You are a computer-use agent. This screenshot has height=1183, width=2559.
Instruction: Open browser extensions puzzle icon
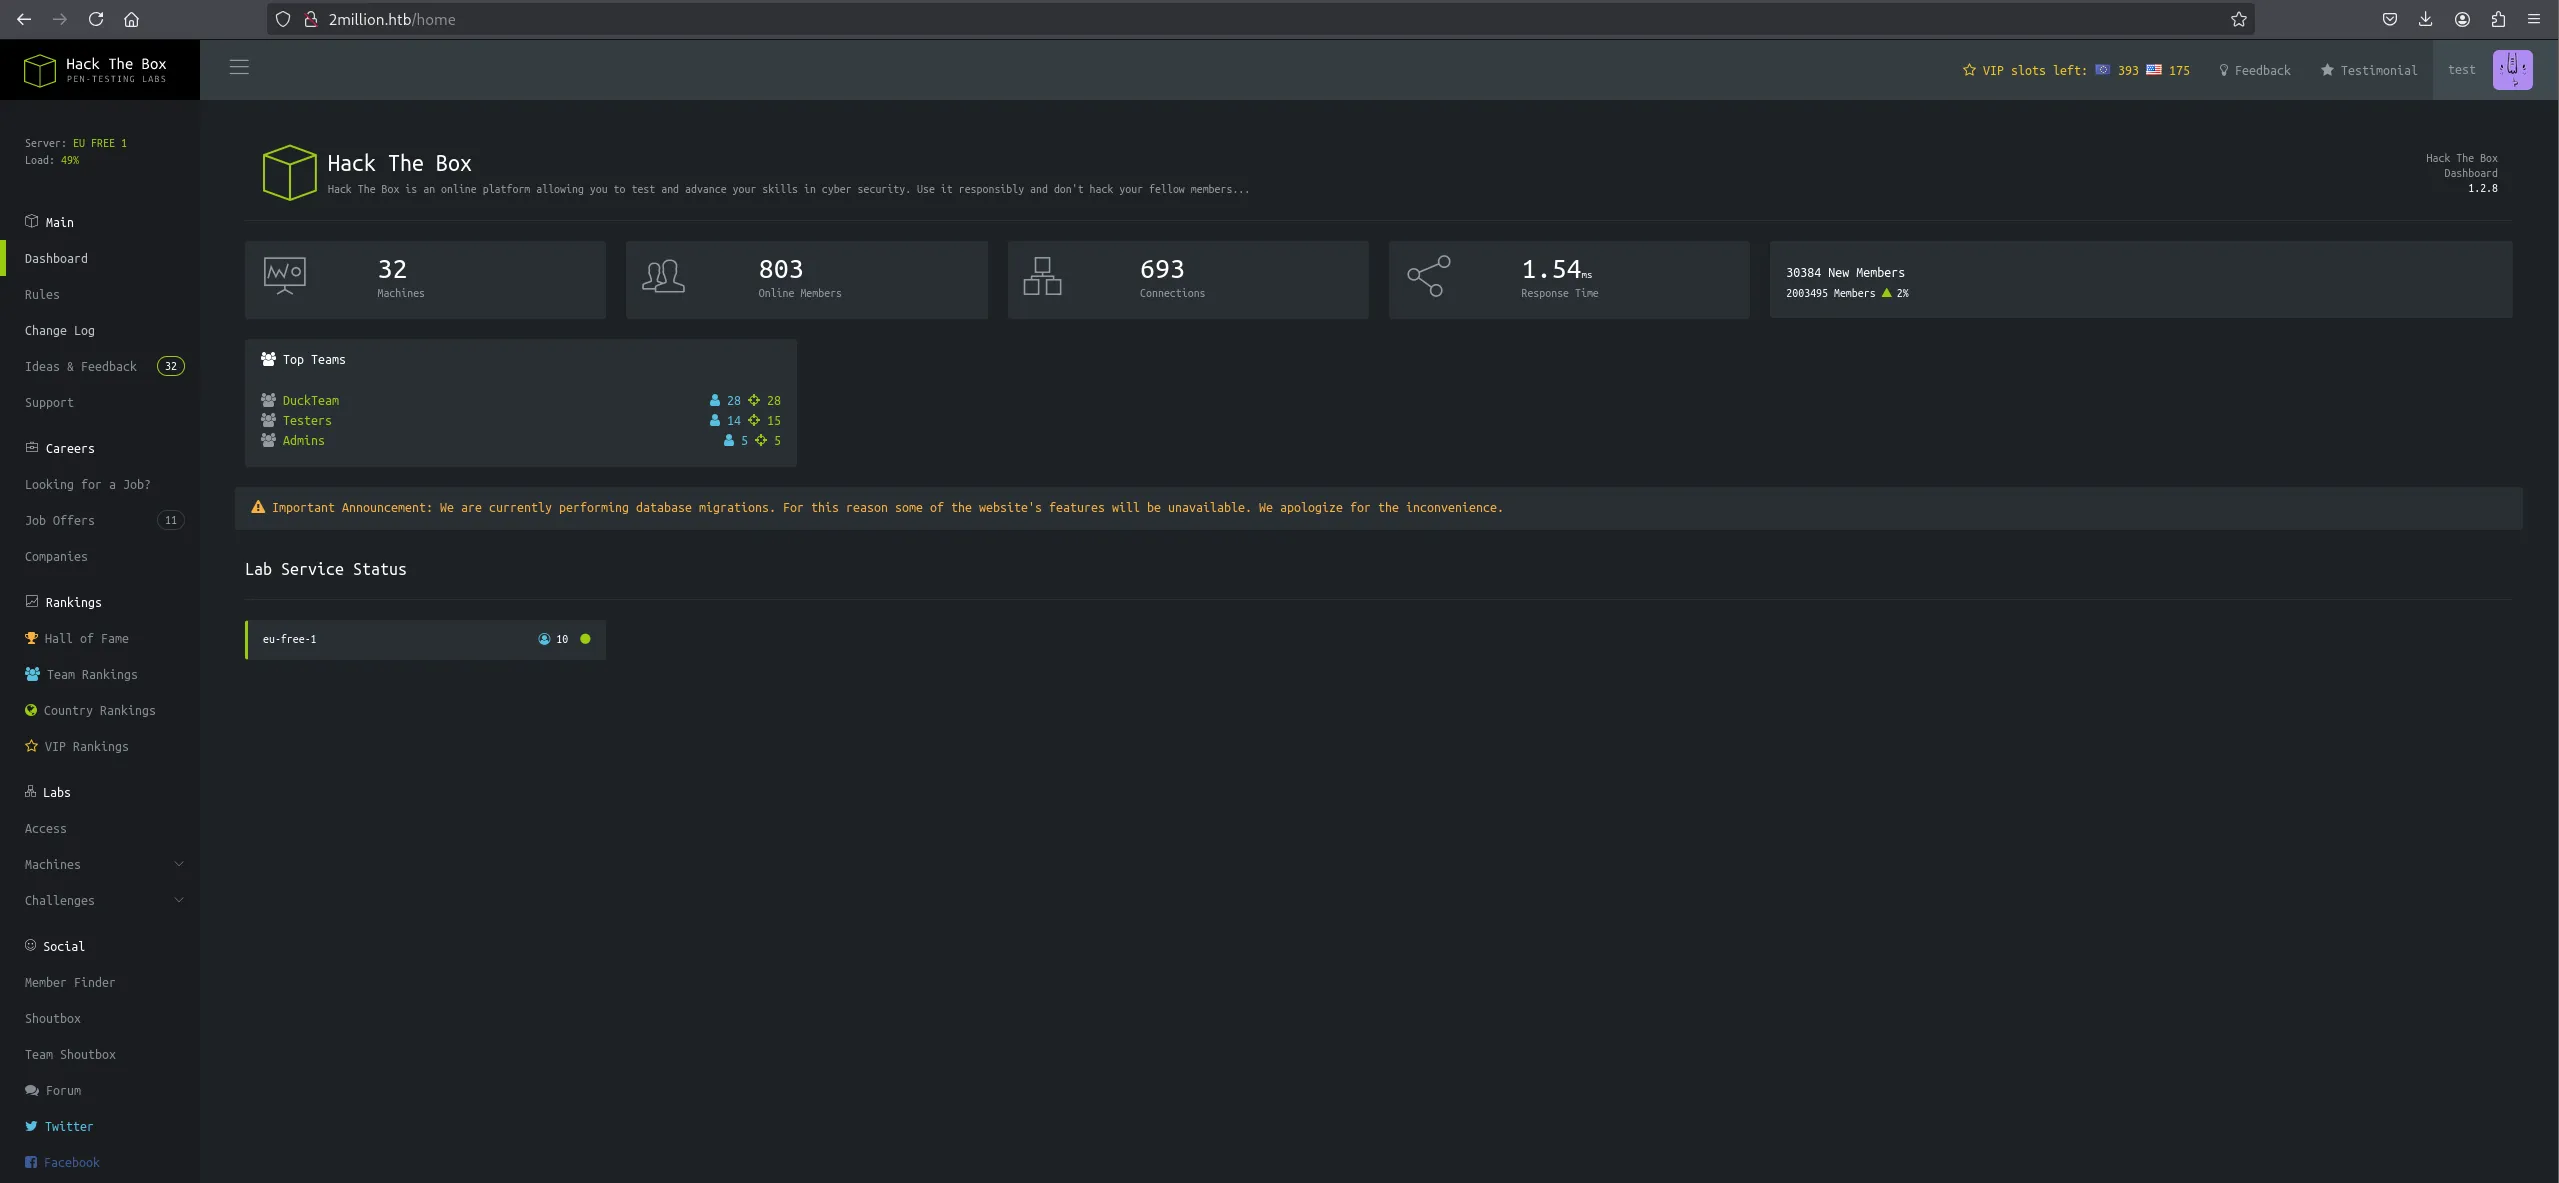[2497, 19]
